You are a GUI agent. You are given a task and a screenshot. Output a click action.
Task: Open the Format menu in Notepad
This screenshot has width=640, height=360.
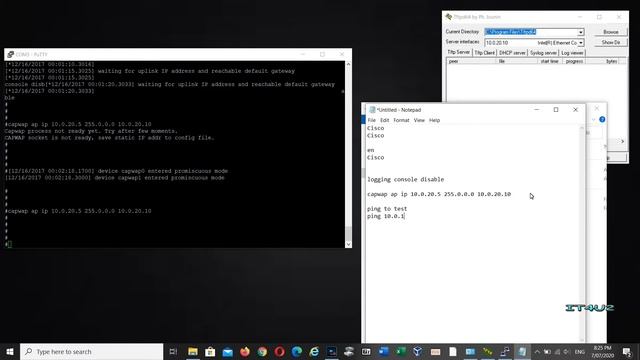coord(401,120)
